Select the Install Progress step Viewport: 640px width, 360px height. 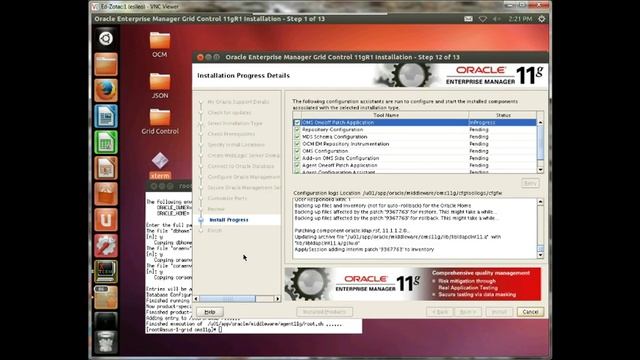(229, 220)
